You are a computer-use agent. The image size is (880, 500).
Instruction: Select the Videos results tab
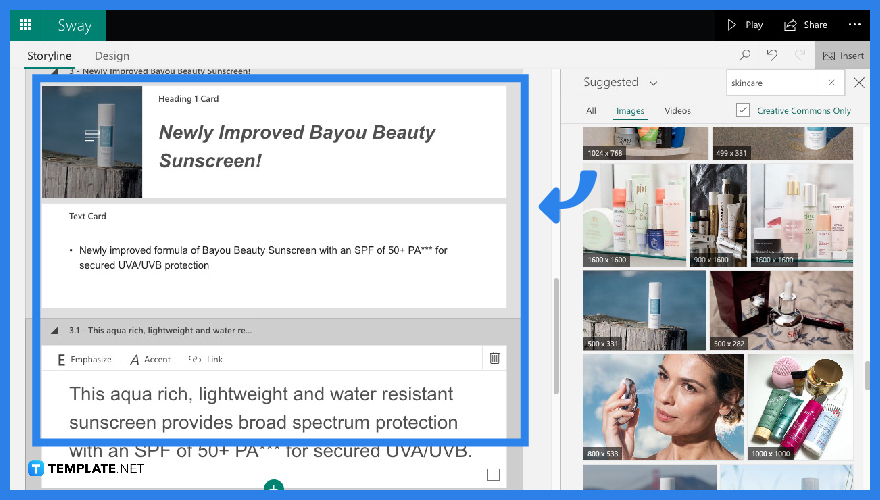[677, 111]
